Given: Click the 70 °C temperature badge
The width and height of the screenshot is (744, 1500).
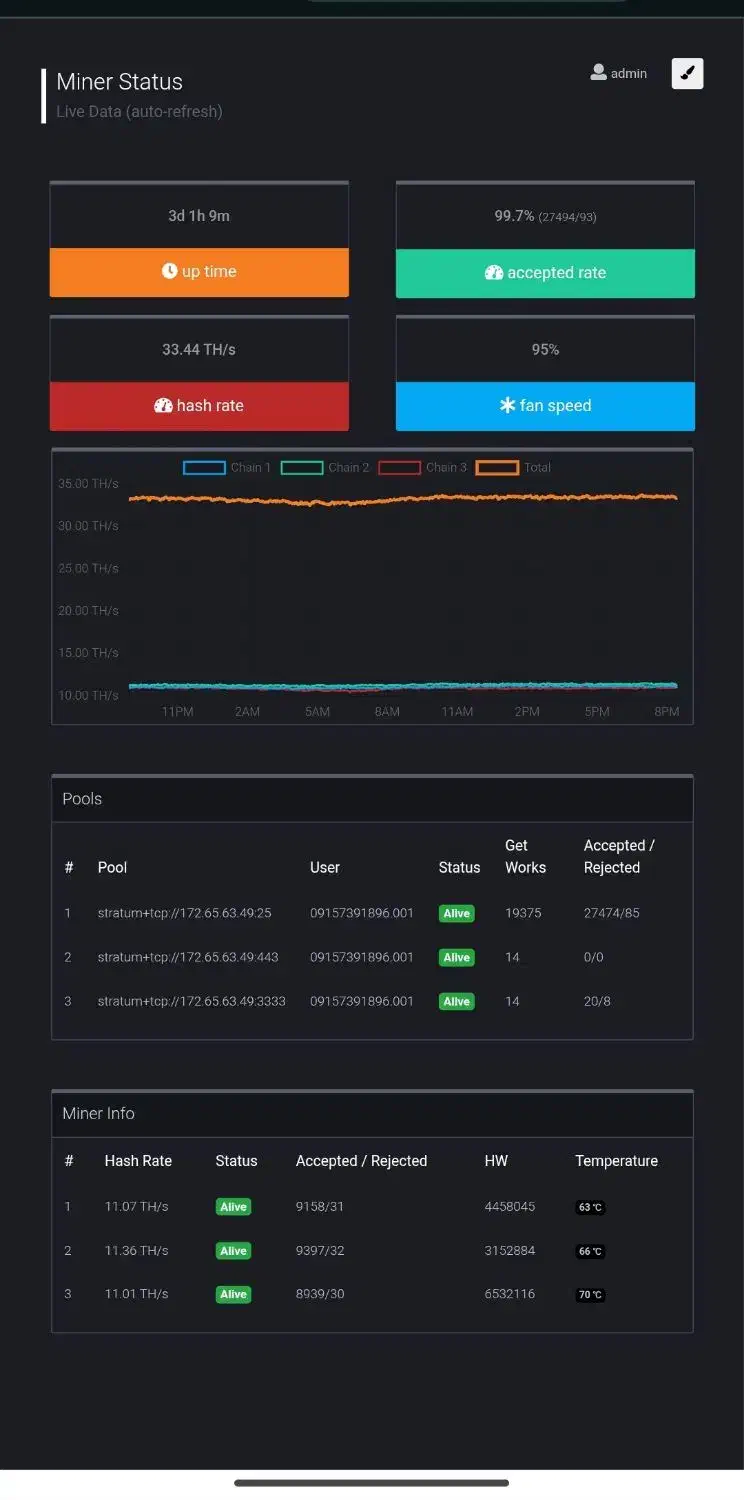Looking at the screenshot, I should click(x=590, y=1295).
